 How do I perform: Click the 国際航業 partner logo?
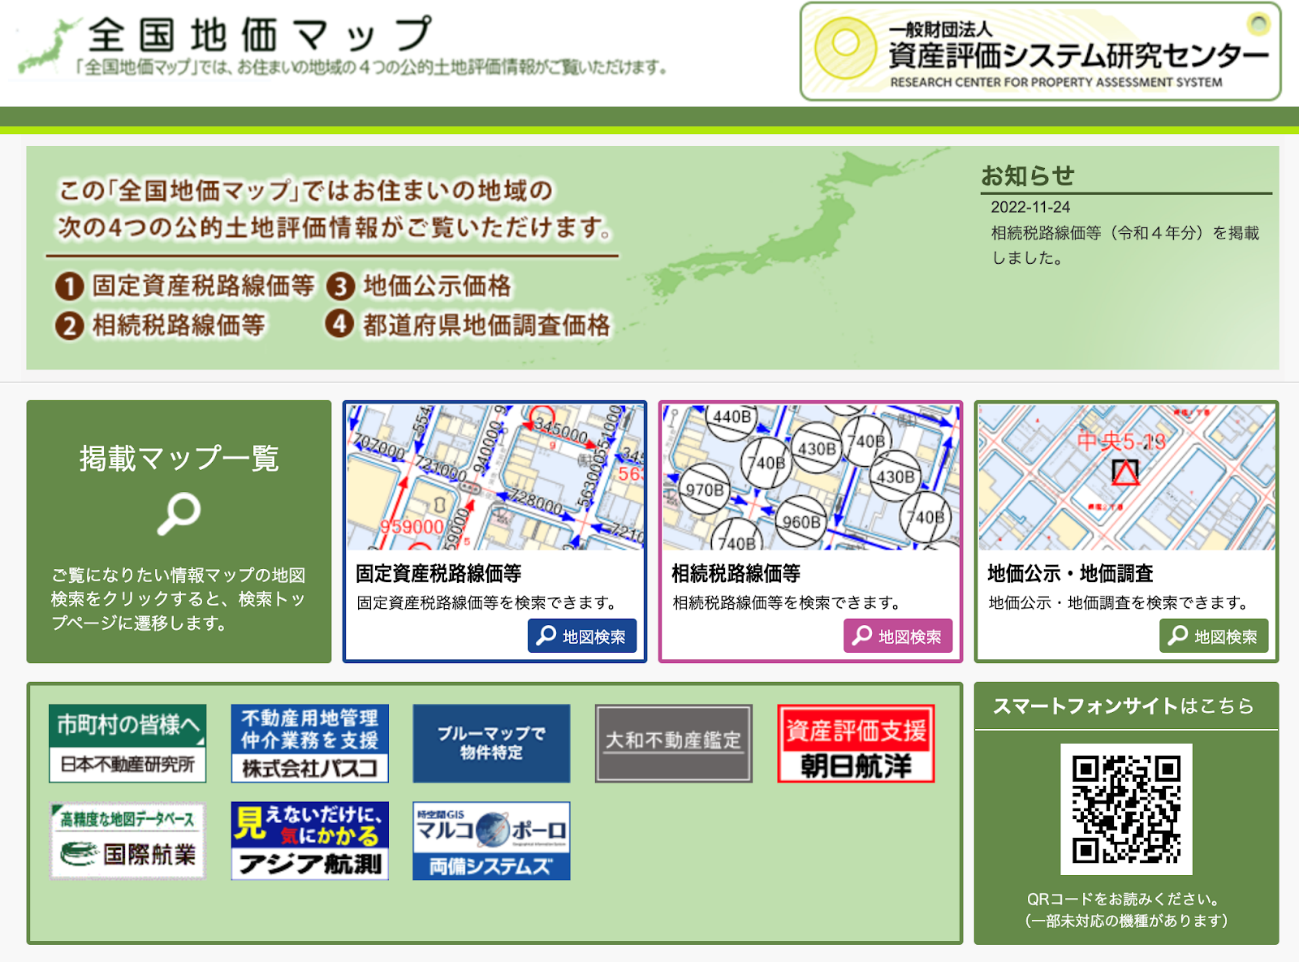pos(127,840)
